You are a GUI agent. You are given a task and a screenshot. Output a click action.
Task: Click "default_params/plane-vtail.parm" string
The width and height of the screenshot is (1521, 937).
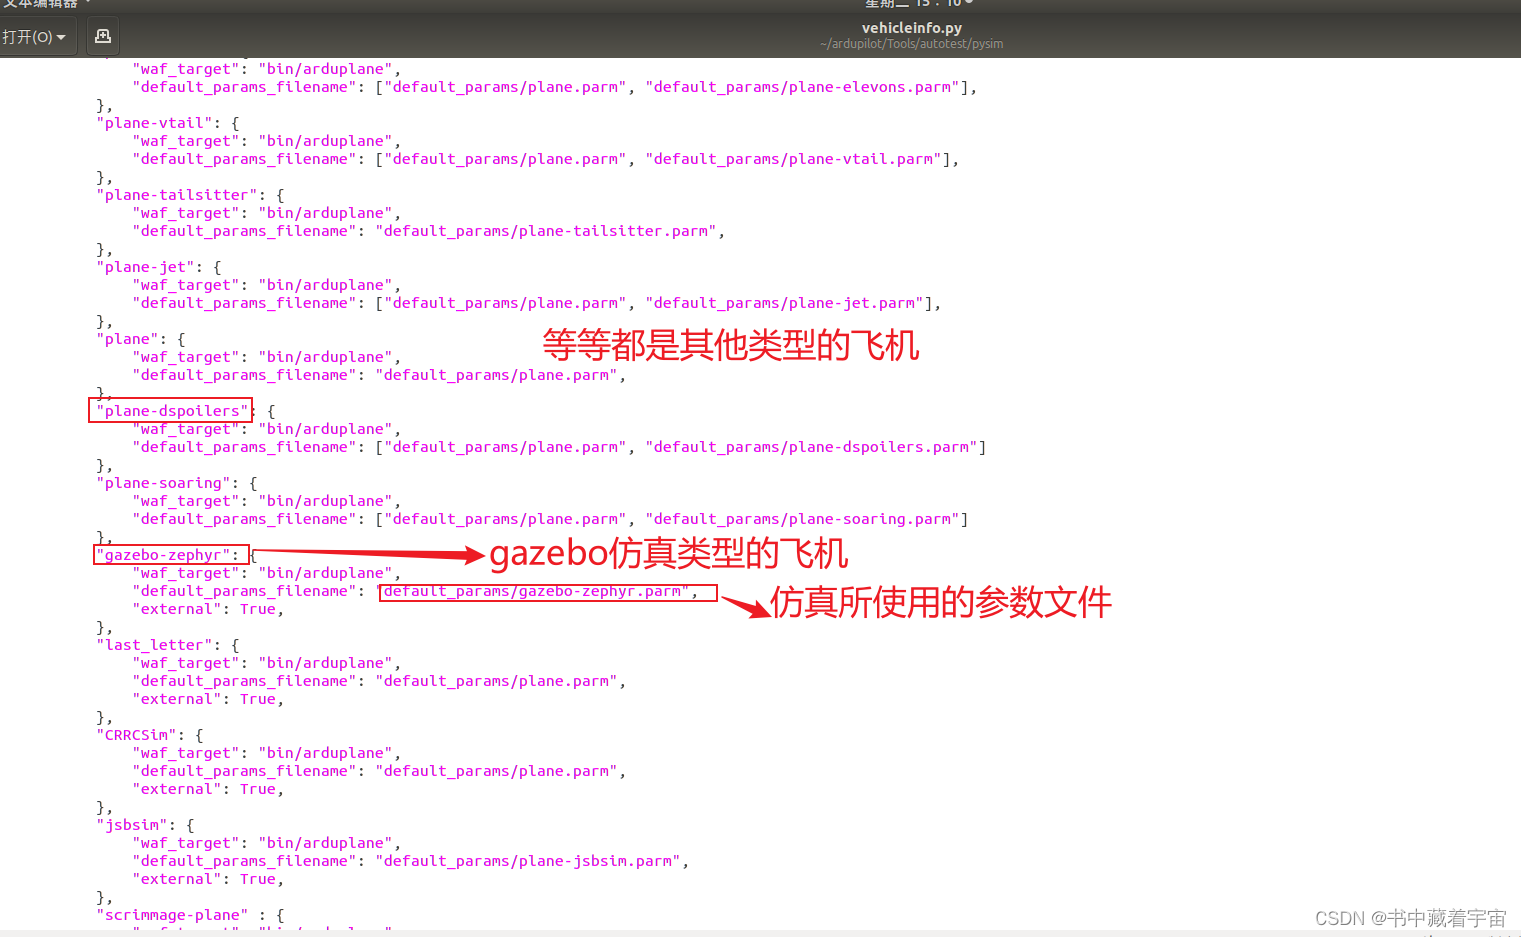click(794, 159)
